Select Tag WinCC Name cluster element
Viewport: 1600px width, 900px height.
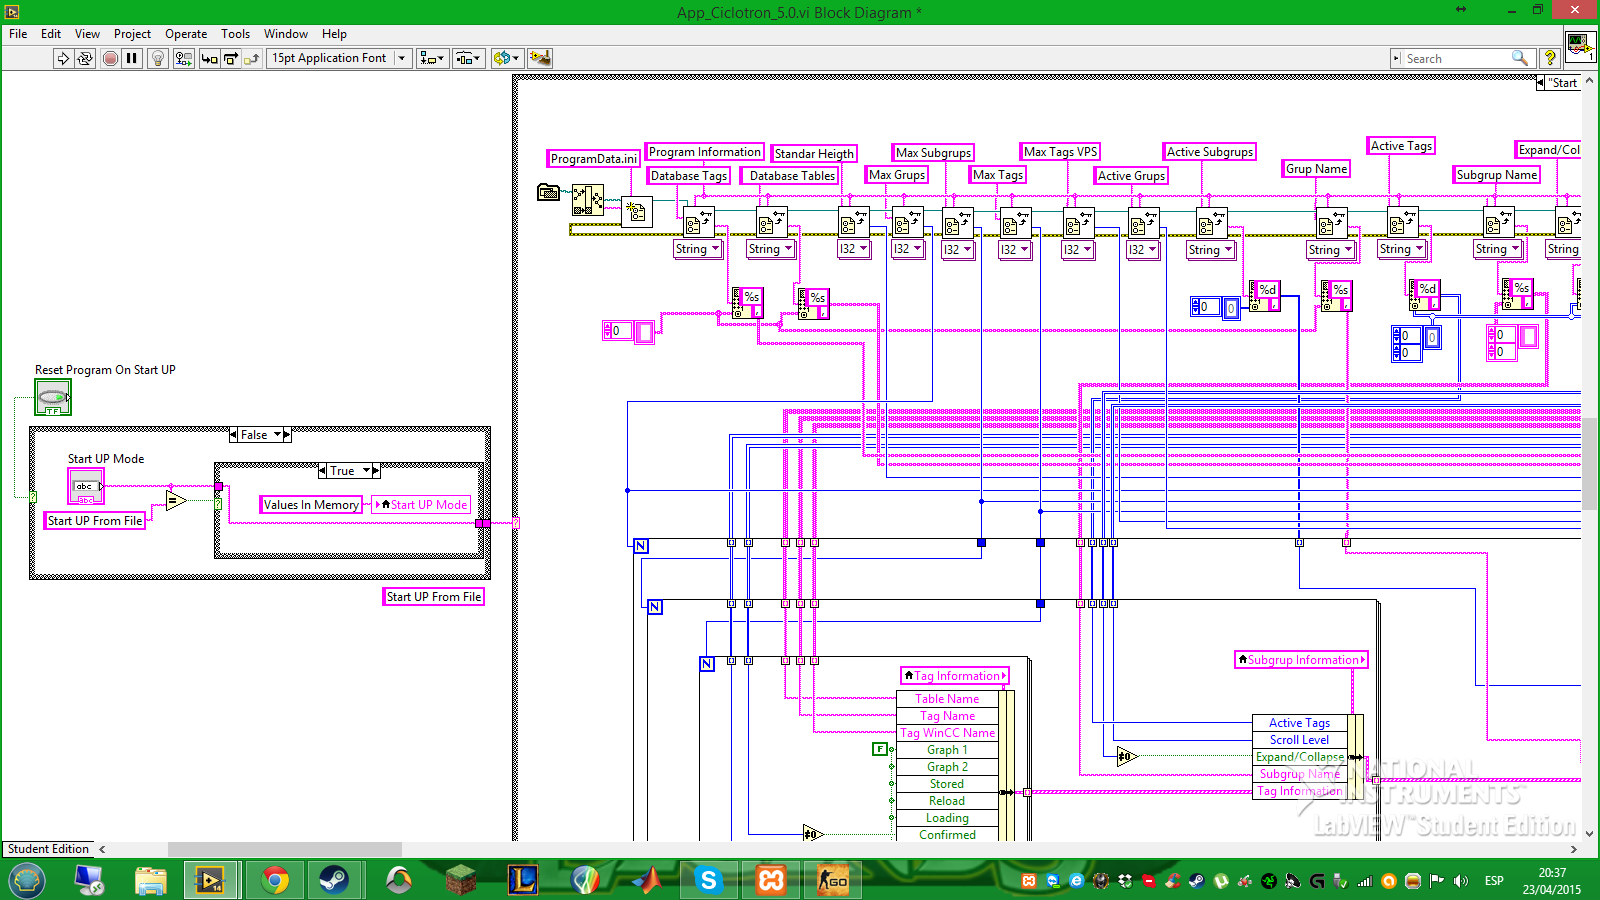tap(947, 733)
